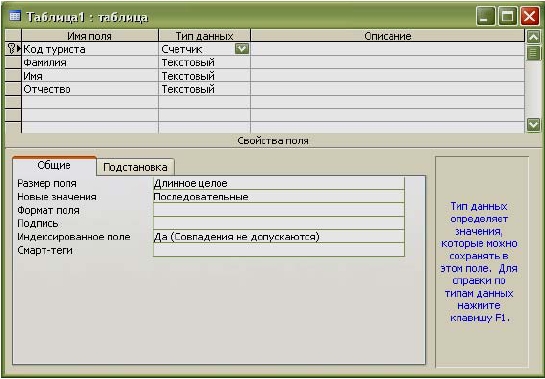Click the empty Формат поля property box
Viewport: 545px width, 379px height.
coord(279,210)
